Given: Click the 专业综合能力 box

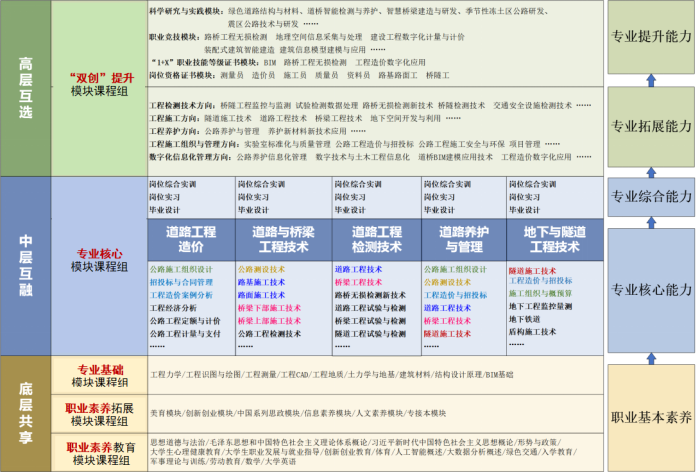Looking at the screenshot, I should pyautogui.click(x=652, y=197).
